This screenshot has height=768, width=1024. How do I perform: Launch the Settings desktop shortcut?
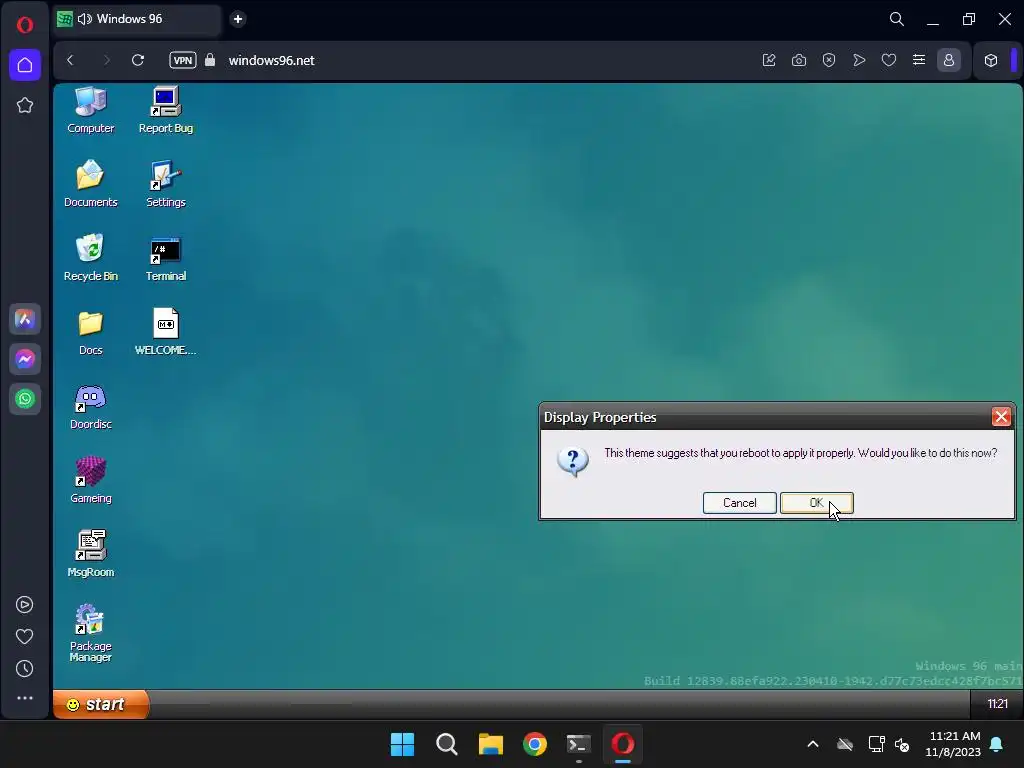165,184
